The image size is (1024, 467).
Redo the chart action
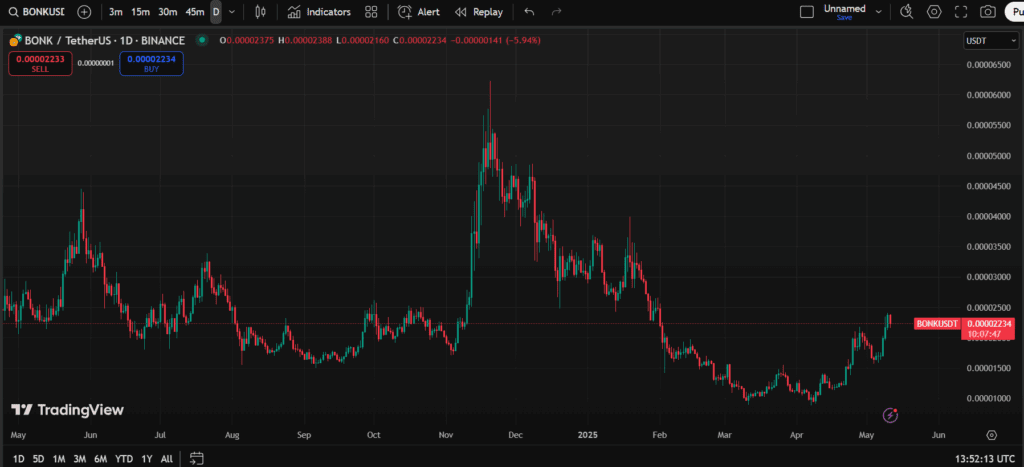click(556, 12)
